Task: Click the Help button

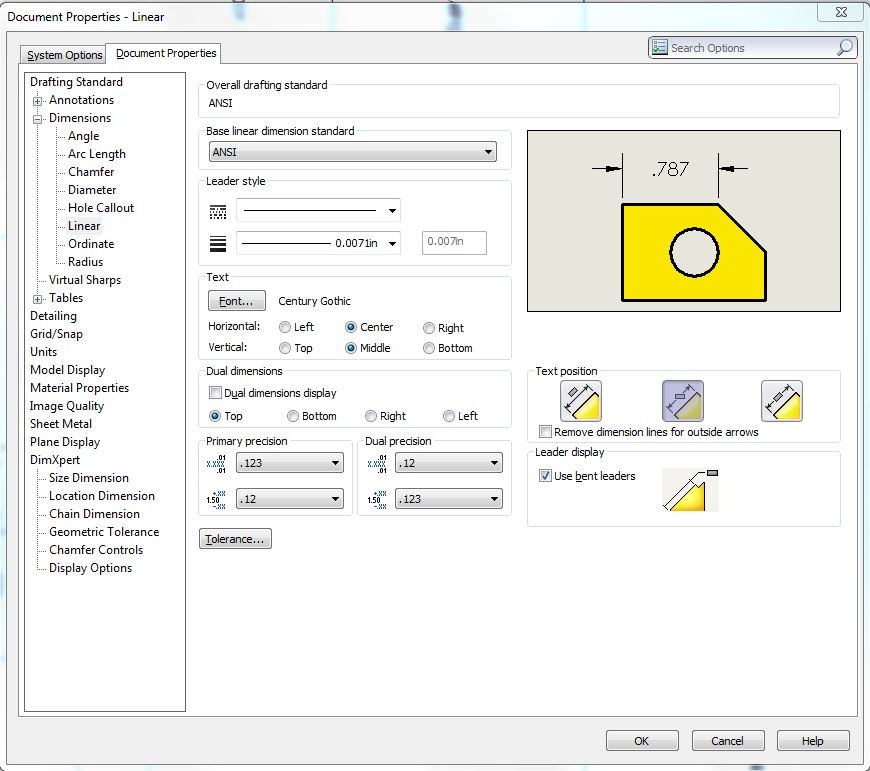Action: [813, 741]
